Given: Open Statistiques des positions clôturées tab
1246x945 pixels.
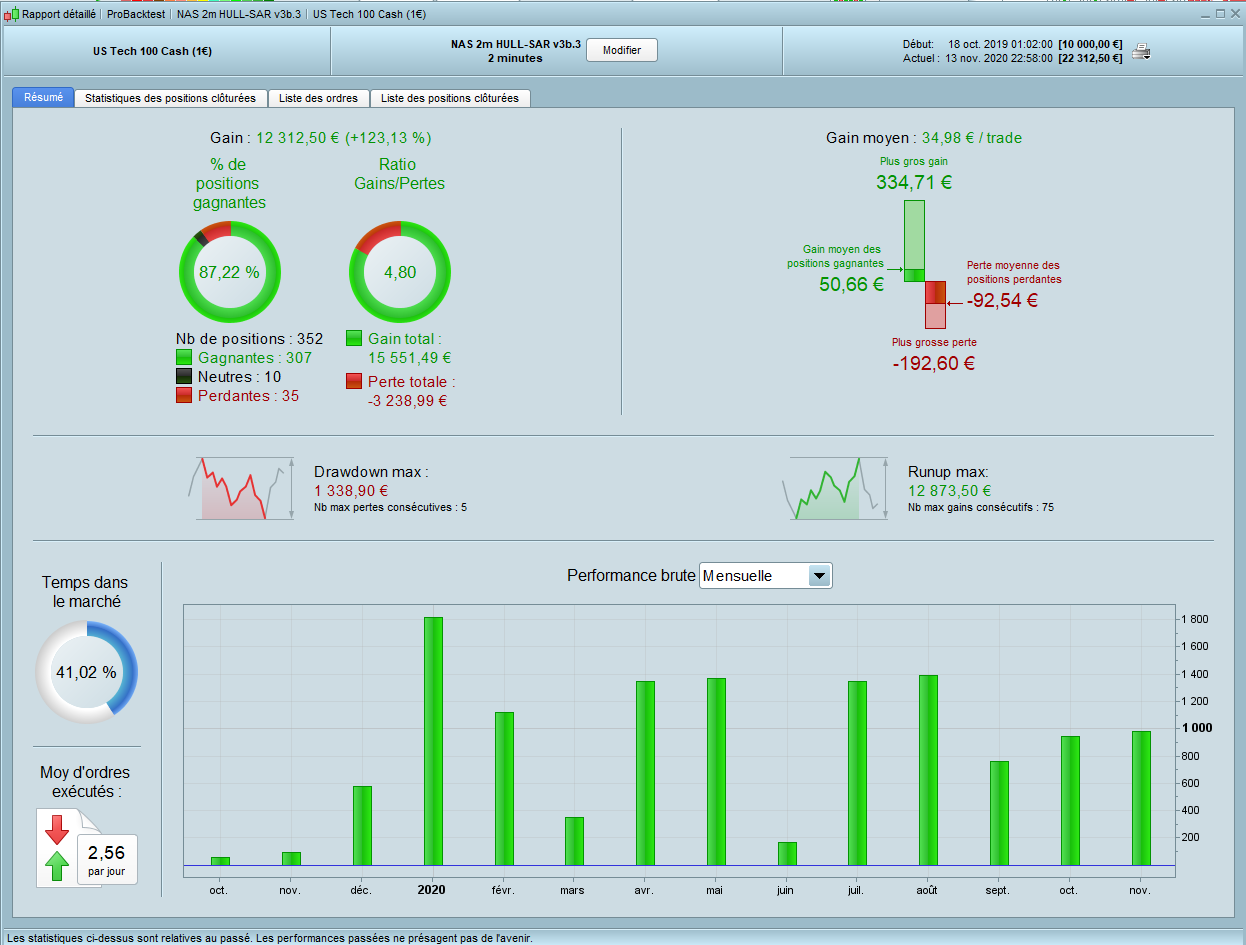Looking at the screenshot, I should tap(171, 98).
